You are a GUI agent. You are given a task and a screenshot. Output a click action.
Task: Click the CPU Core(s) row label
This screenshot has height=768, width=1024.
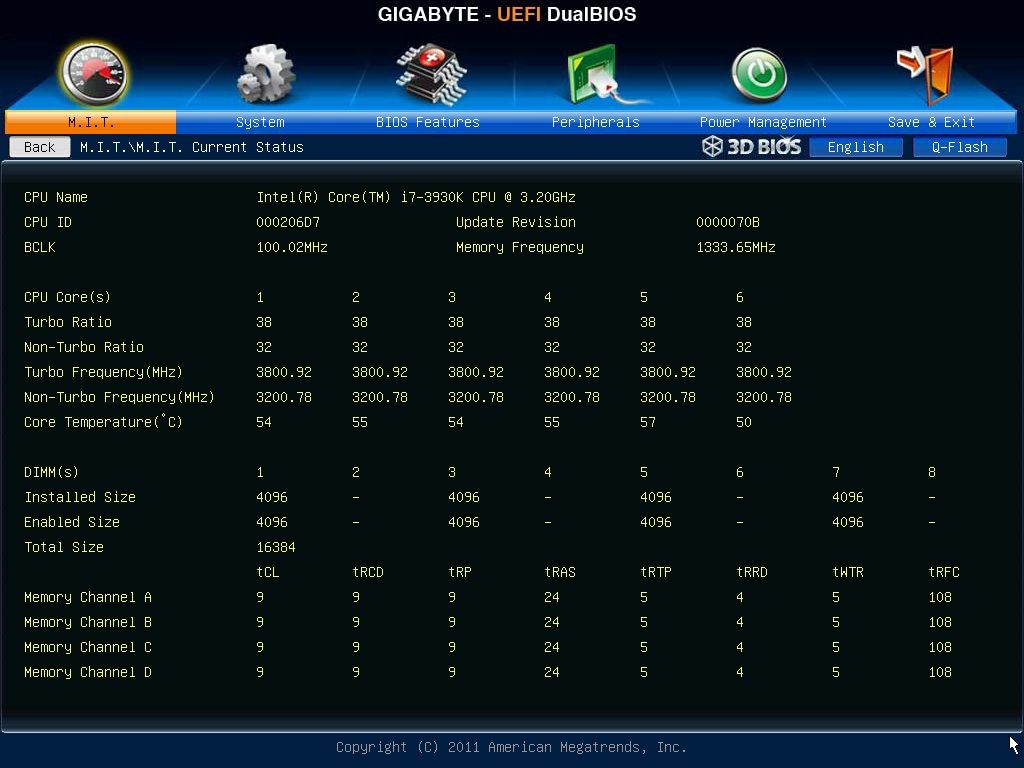coord(67,297)
